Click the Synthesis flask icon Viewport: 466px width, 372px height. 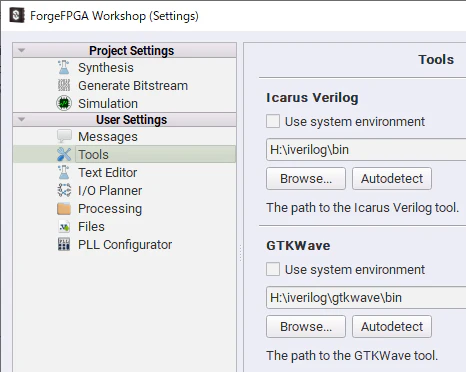pos(64,68)
